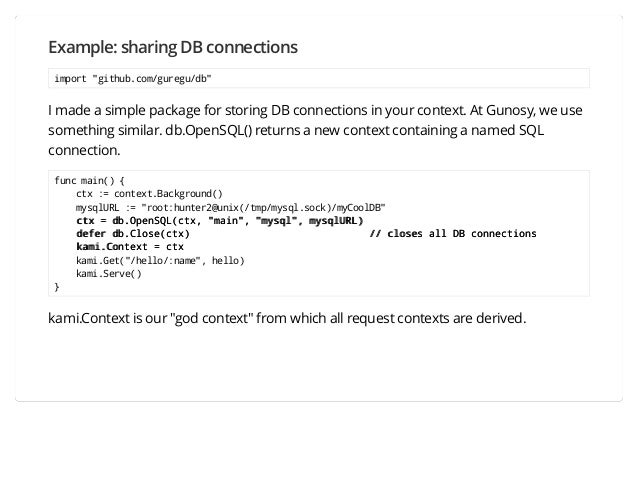
Task: Click the context.Background() code line
Action: (149, 194)
